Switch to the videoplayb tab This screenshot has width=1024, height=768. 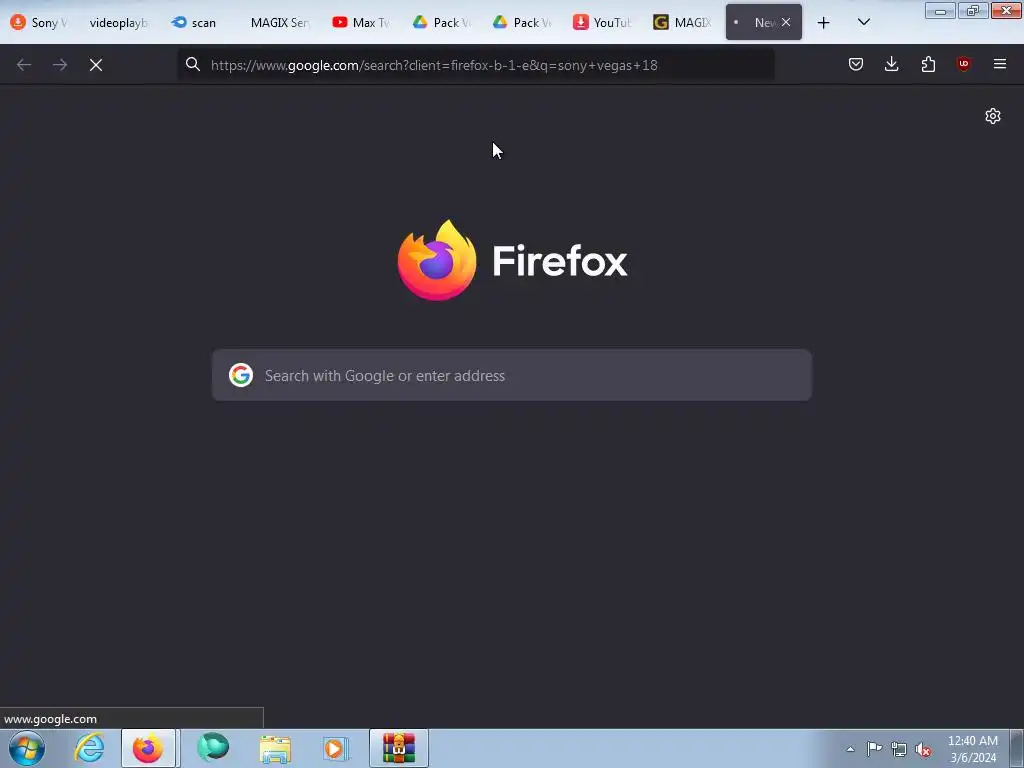point(118,23)
